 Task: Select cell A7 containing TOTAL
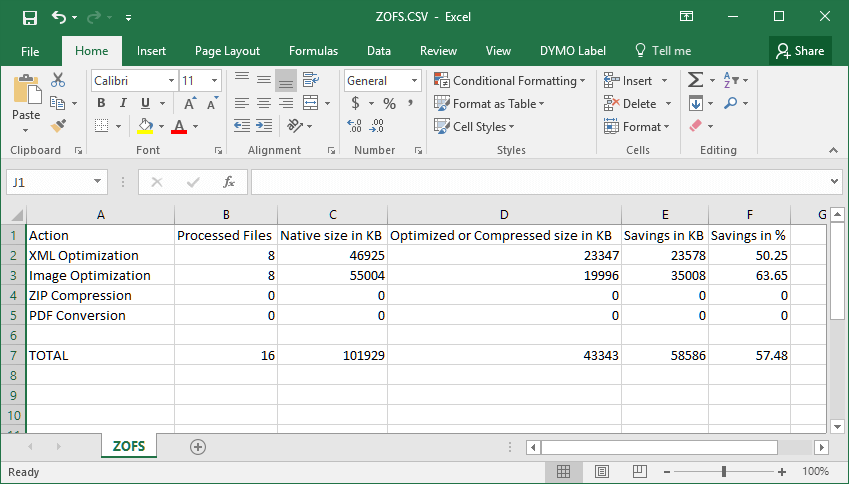click(100, 355)
